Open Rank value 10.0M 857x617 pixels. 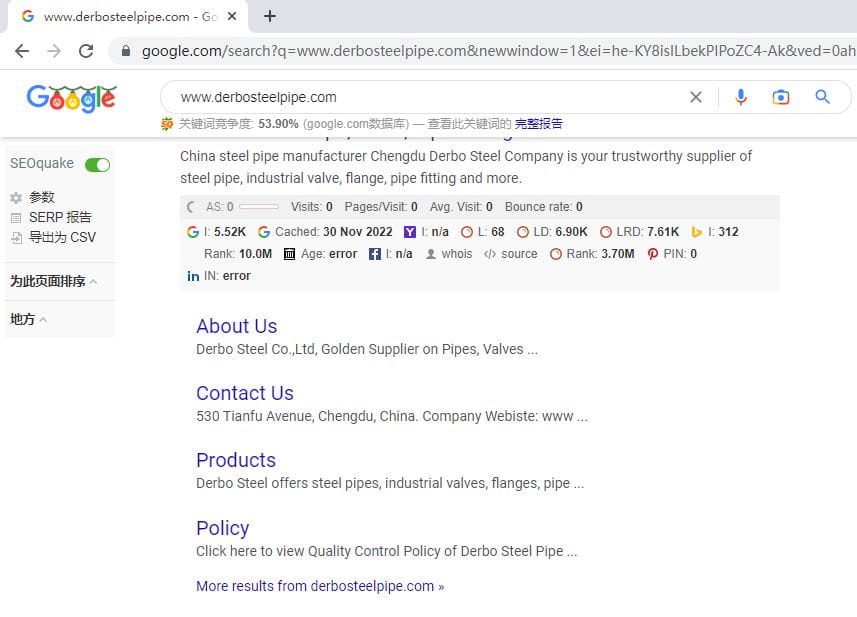(x=255, y=254)
